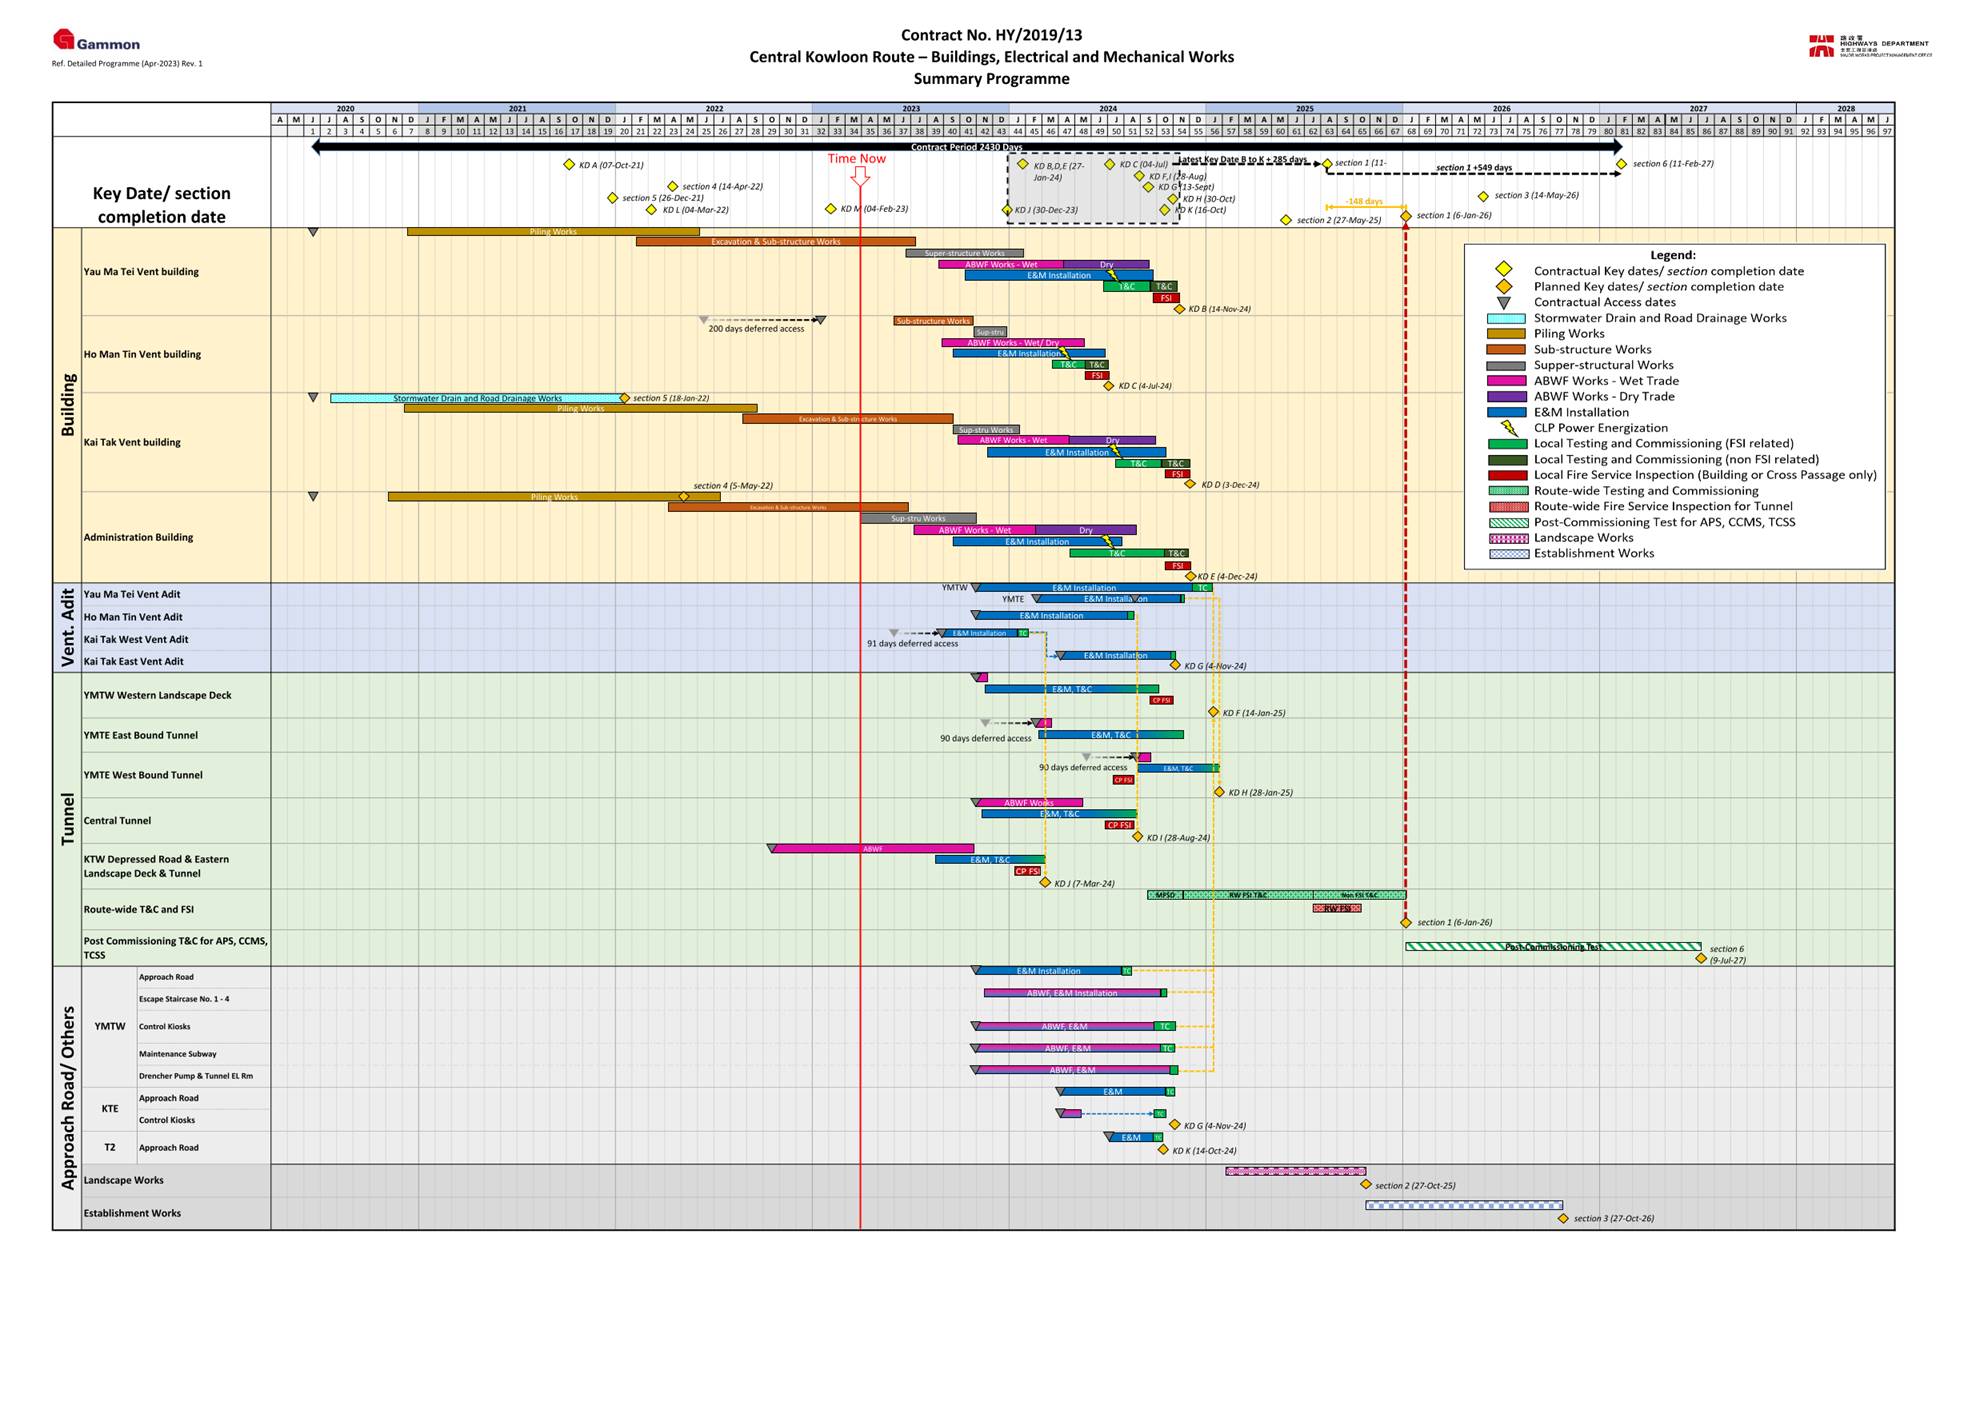
Task: Click the 2024 year header in timeline
Action: [1107, 108]
